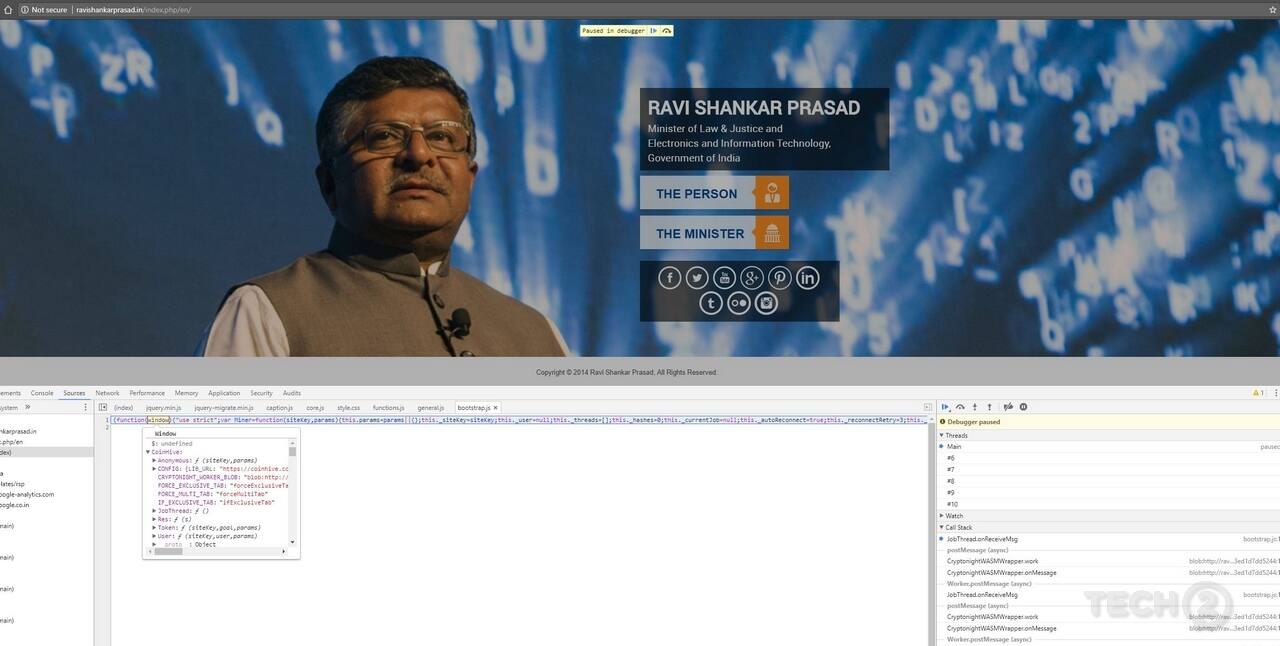Switch to the Application panel tab
Screen dimensions: 1280x646
[x=224, y=393]
